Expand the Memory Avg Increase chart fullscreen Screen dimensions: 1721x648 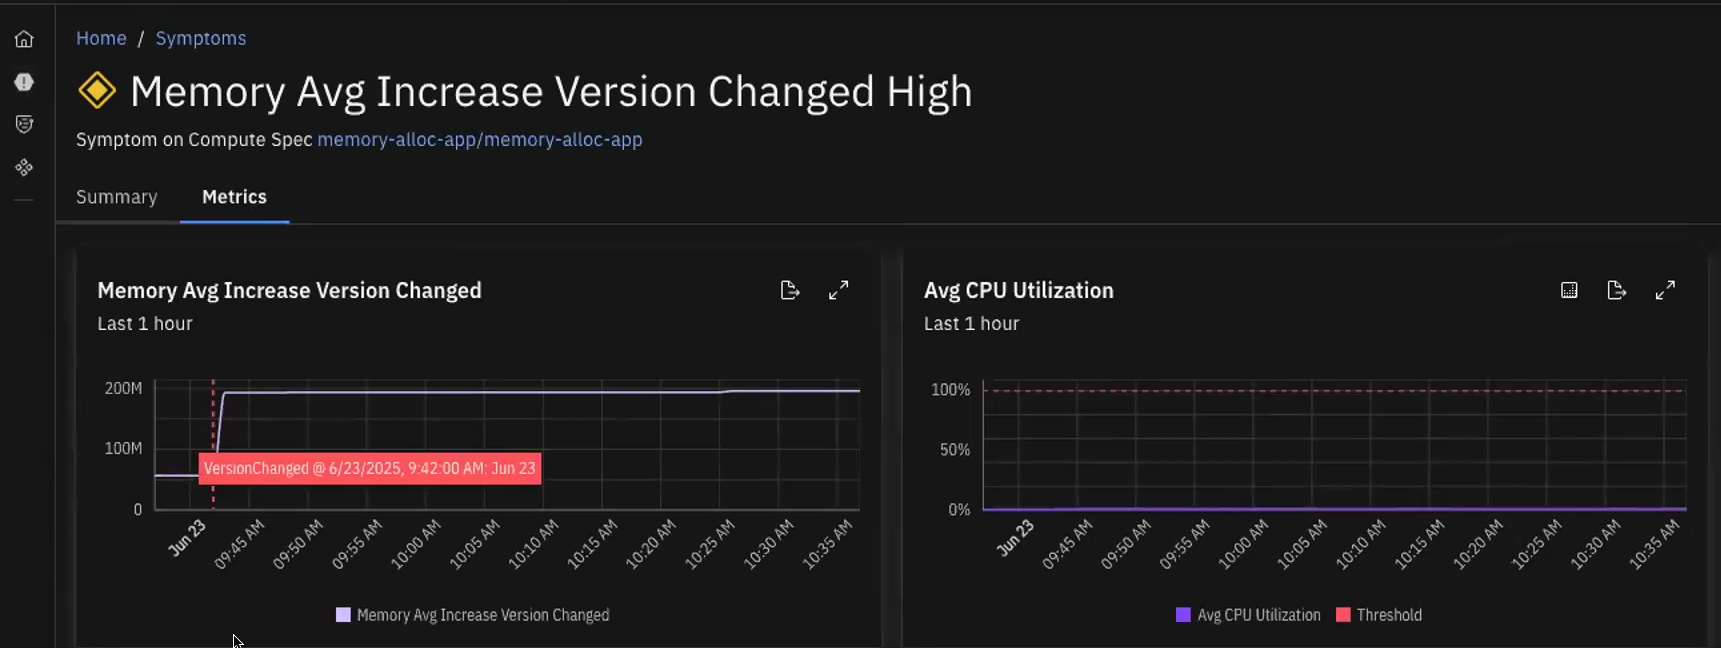tap(839, 290)
